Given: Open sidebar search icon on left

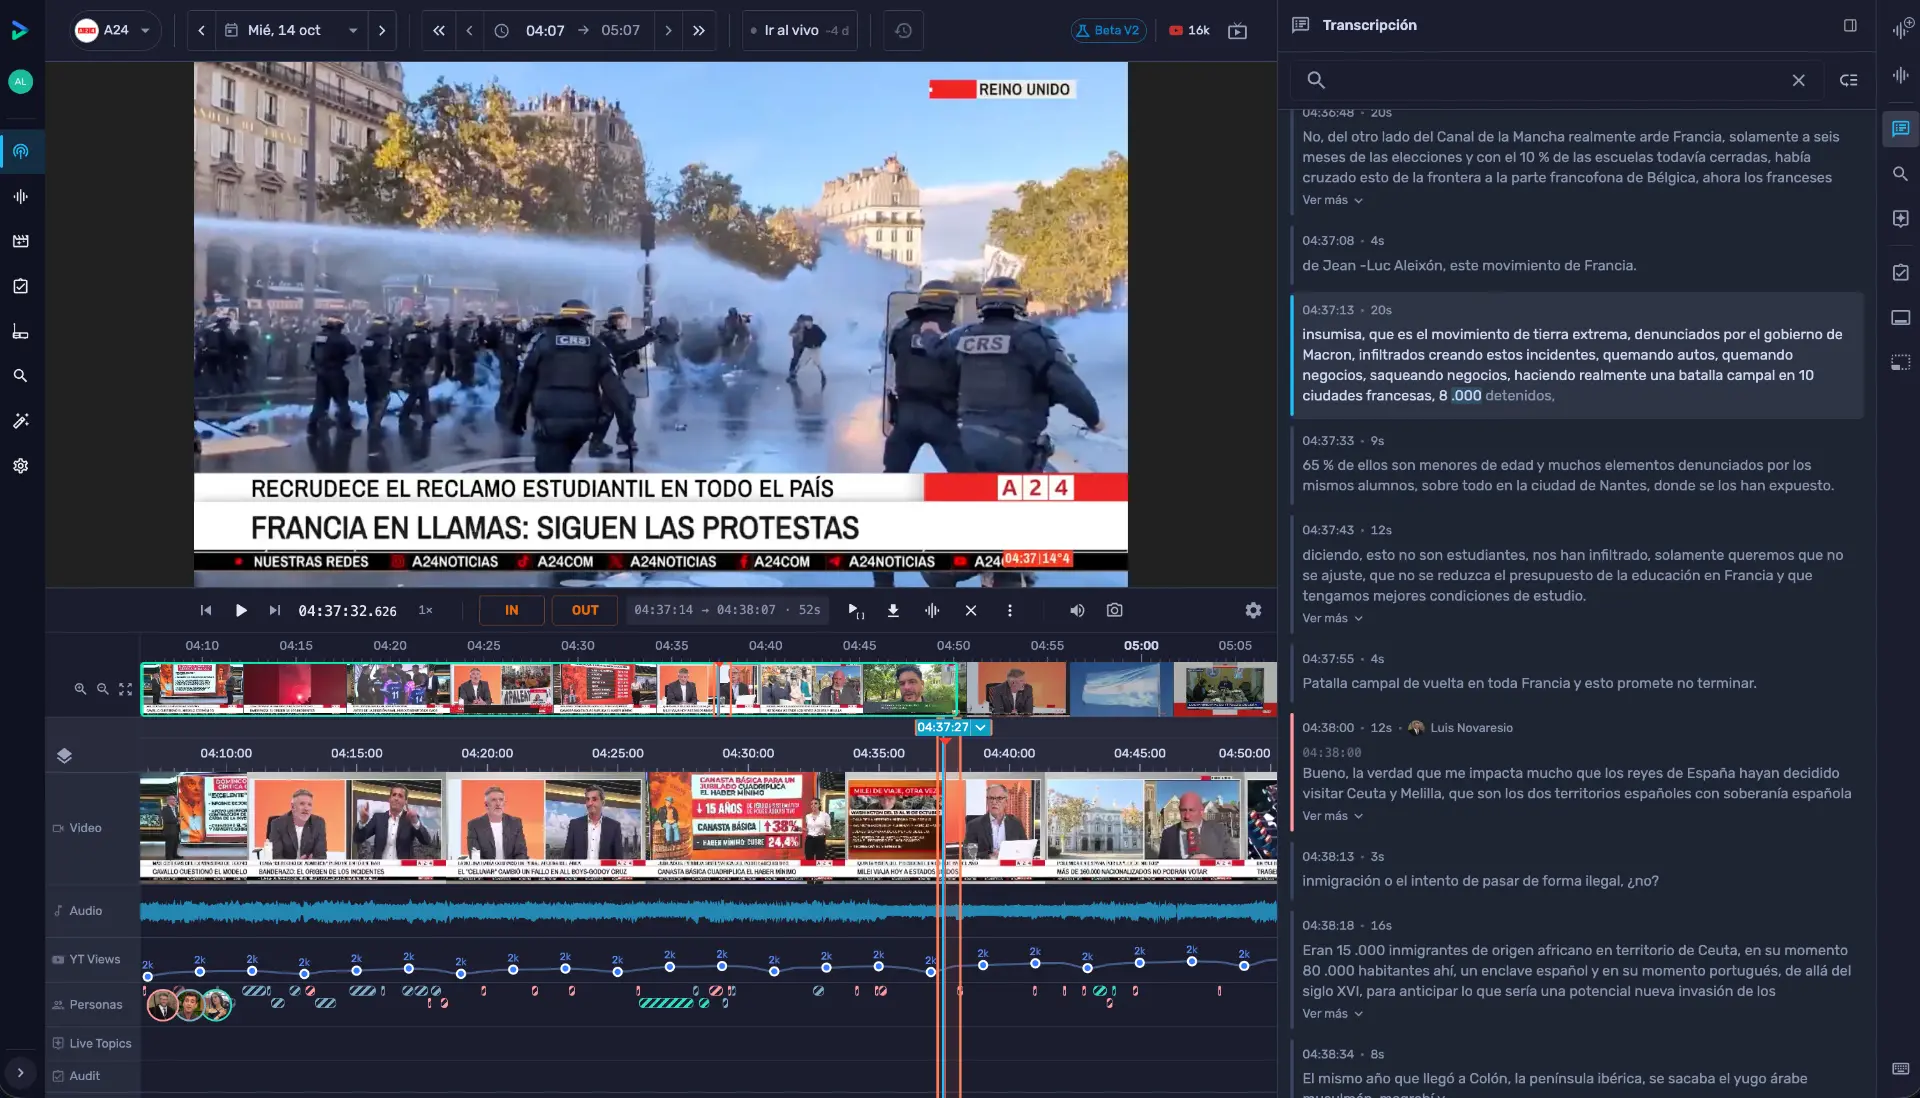Looking at the screenshot, I should tap(20, 376).
